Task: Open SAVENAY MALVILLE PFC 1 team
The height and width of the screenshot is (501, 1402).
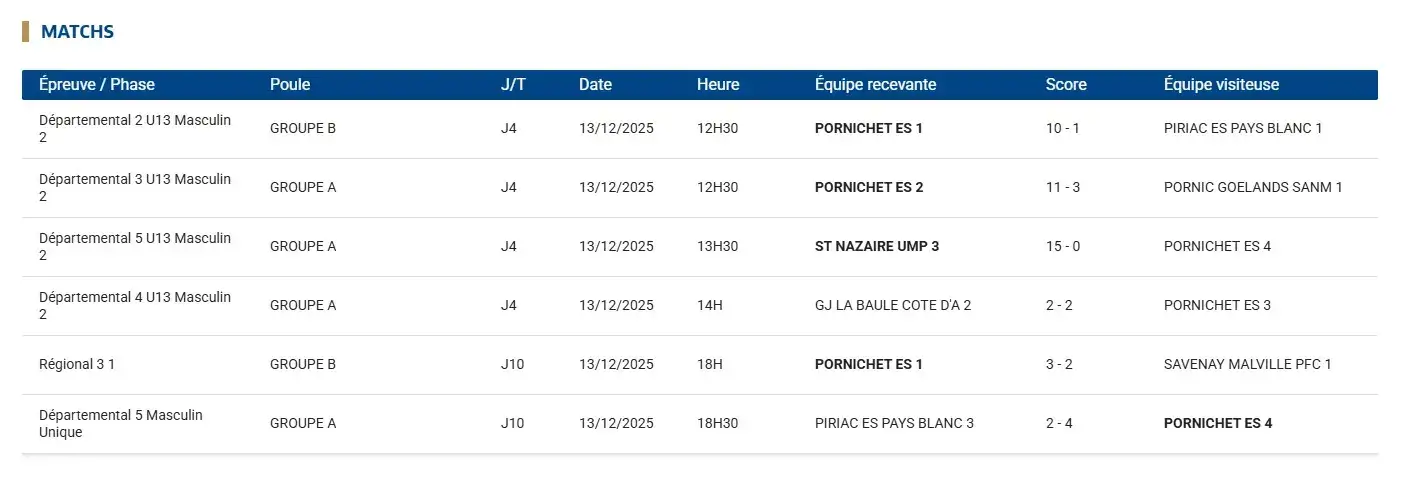Action: [1247, 365]
